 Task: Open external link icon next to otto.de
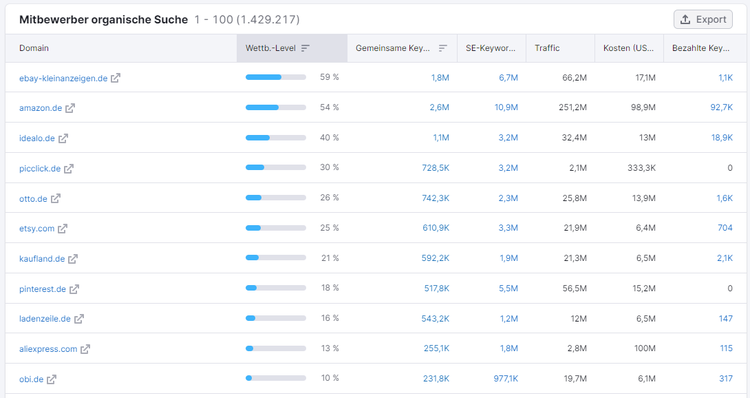(x=55, y=199)
